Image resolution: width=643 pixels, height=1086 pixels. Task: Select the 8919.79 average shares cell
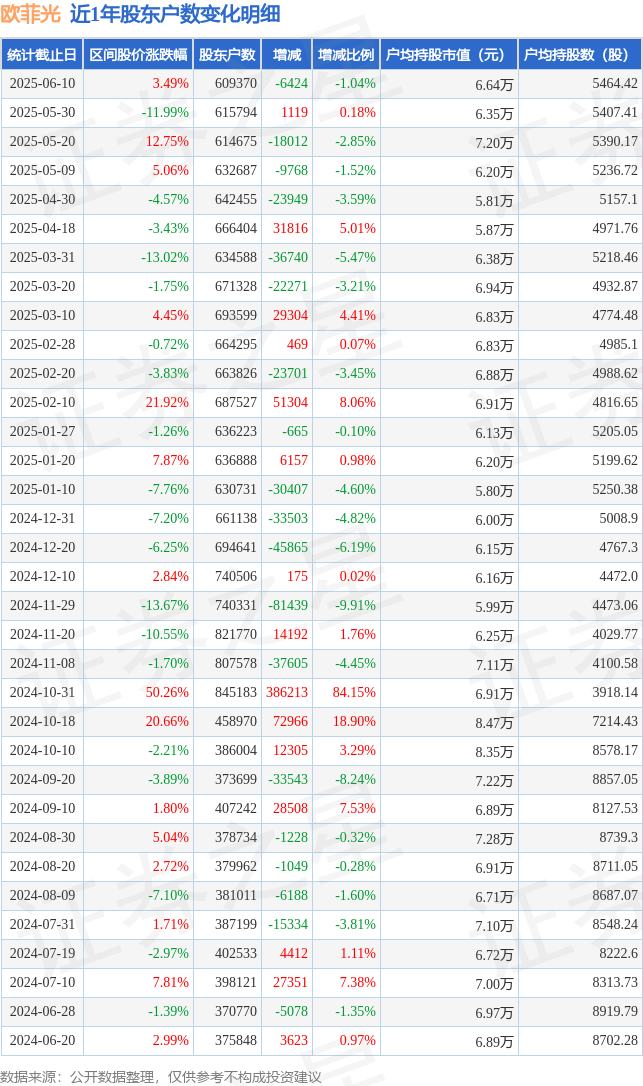coord(615,1011)
